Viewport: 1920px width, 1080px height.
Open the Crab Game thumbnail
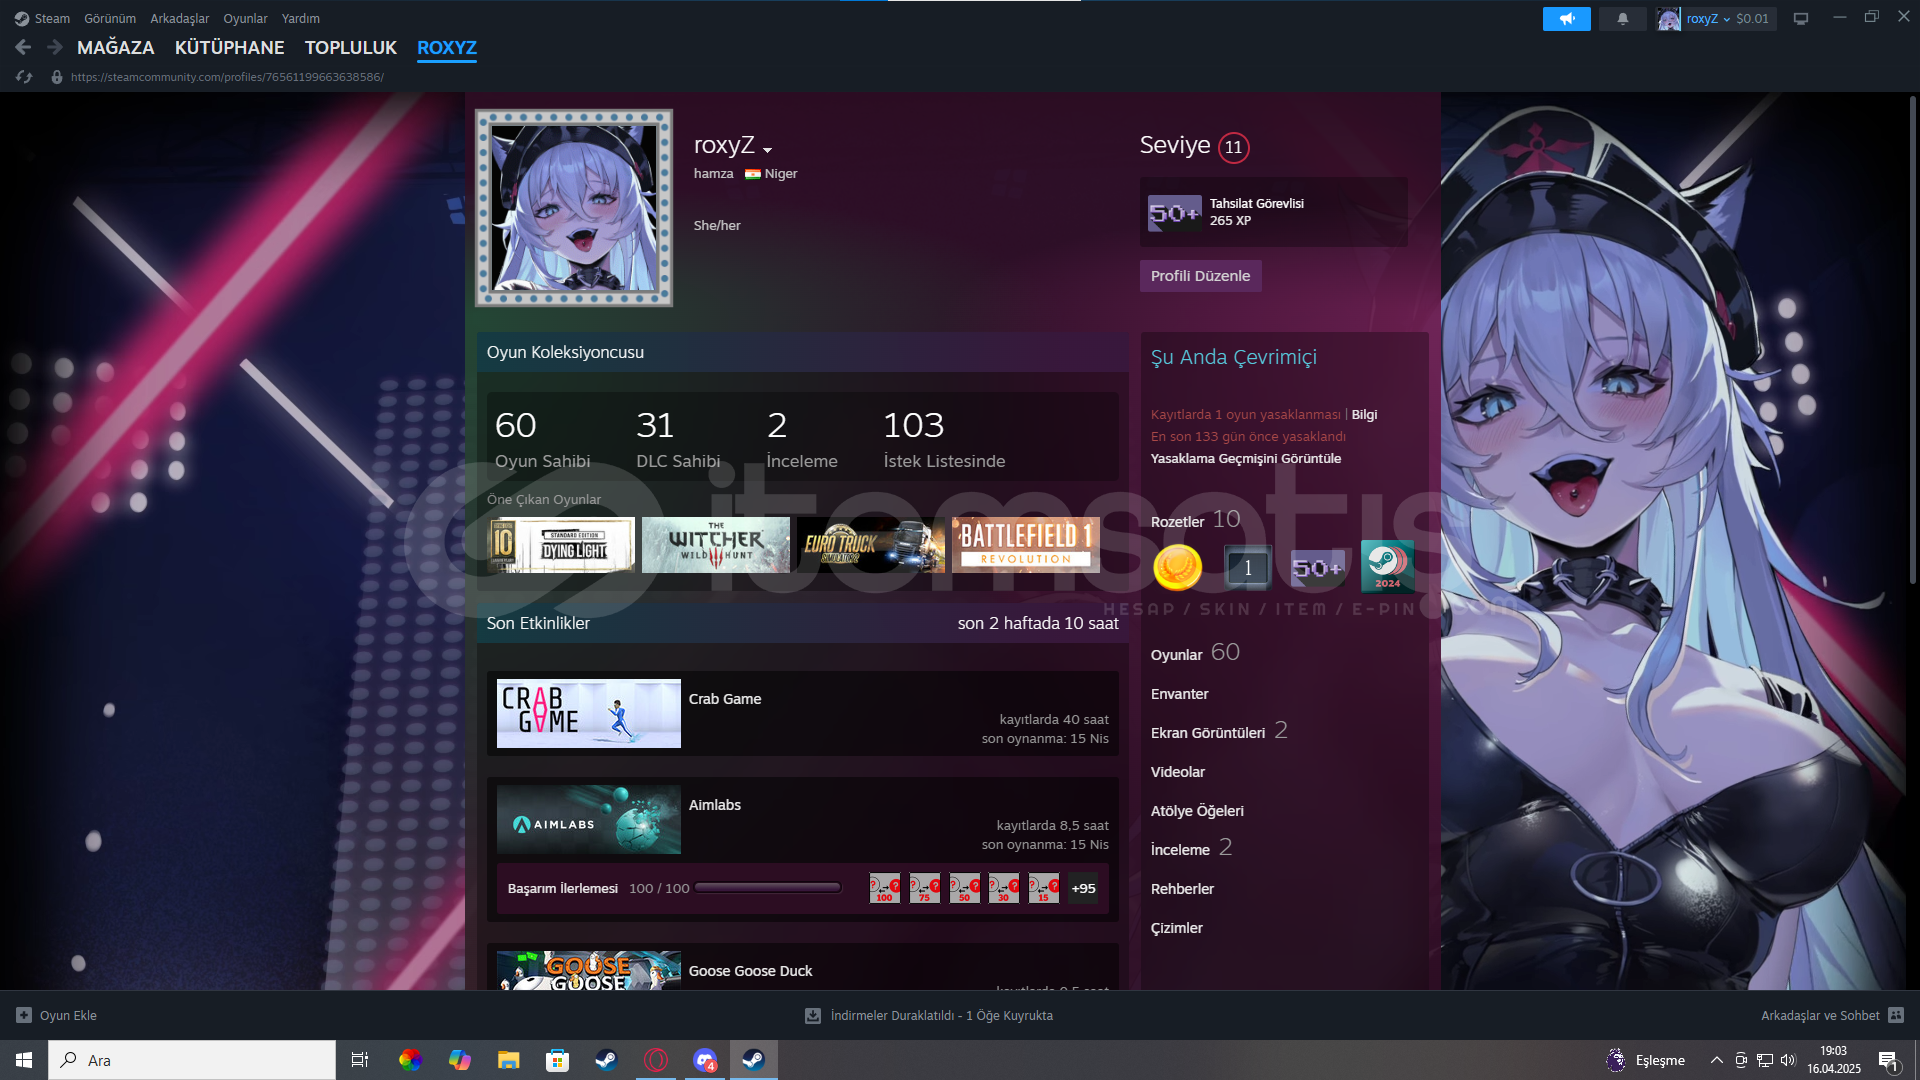(589, 713)
